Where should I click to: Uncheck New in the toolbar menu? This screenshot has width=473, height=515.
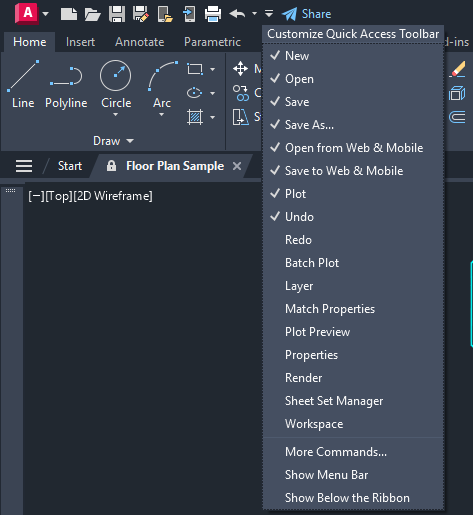(353, 56)
